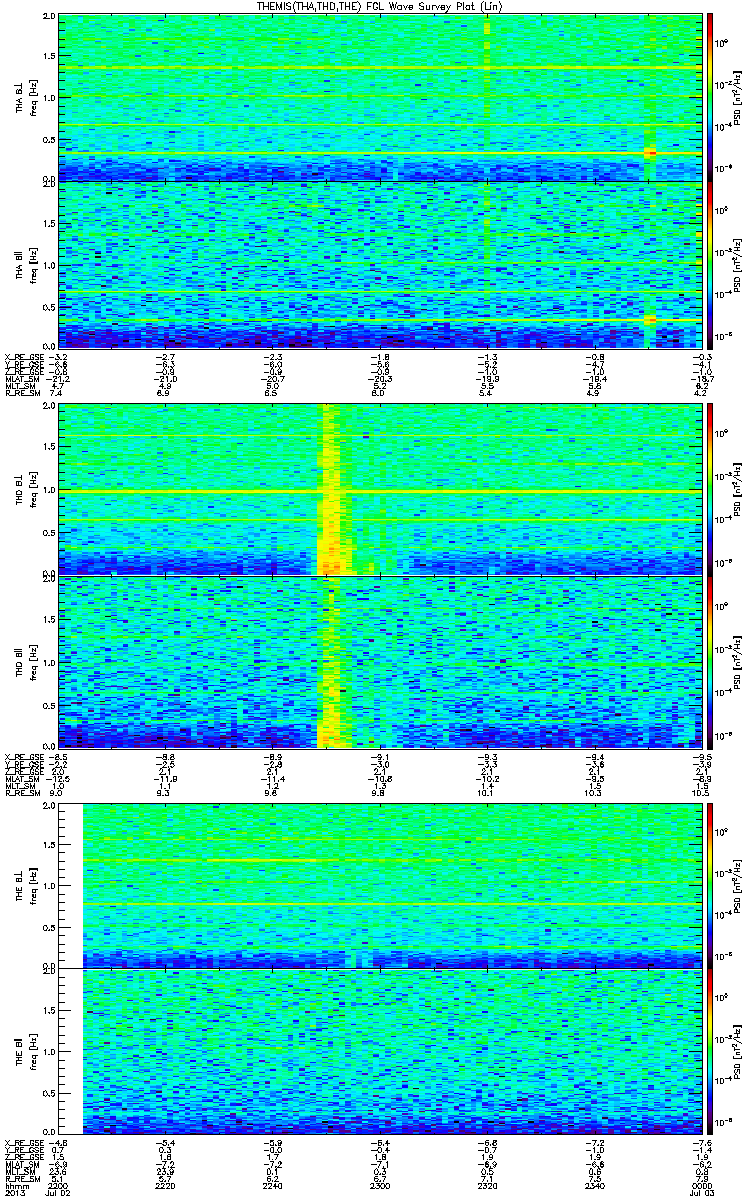Screen dimensions: 750x1200
Task: Click the yellow harmonic line near 1.0 Hz in THD B-perpendicular
Action: click(380, 492)
